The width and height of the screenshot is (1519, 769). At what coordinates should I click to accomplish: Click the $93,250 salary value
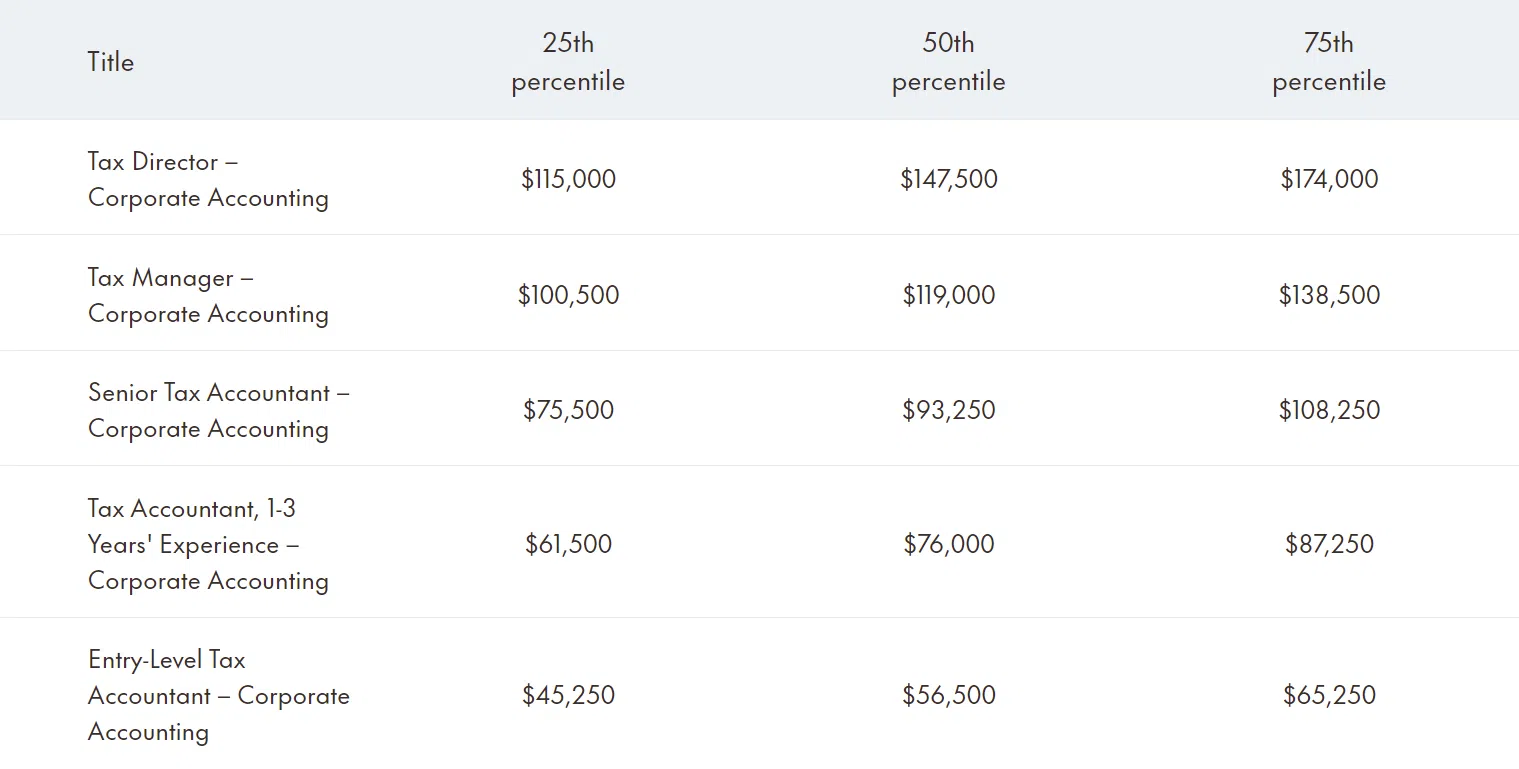(948, 411)
